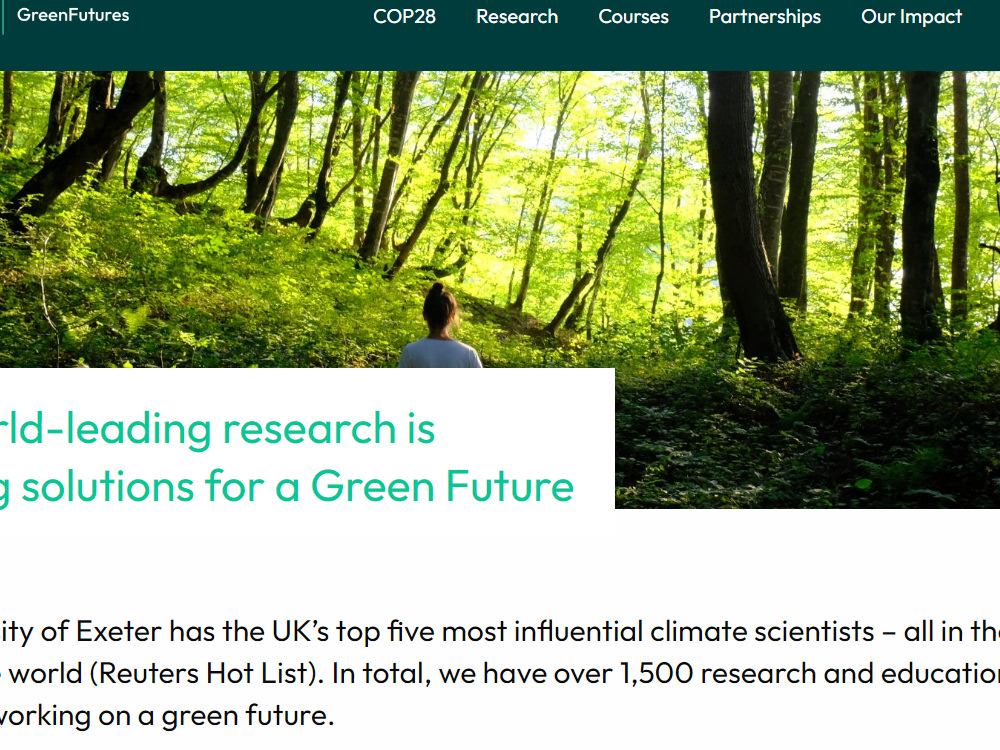View the Our Impact page
The height and width of the screenshot is (750, 1000).
[x=911, y=17]
